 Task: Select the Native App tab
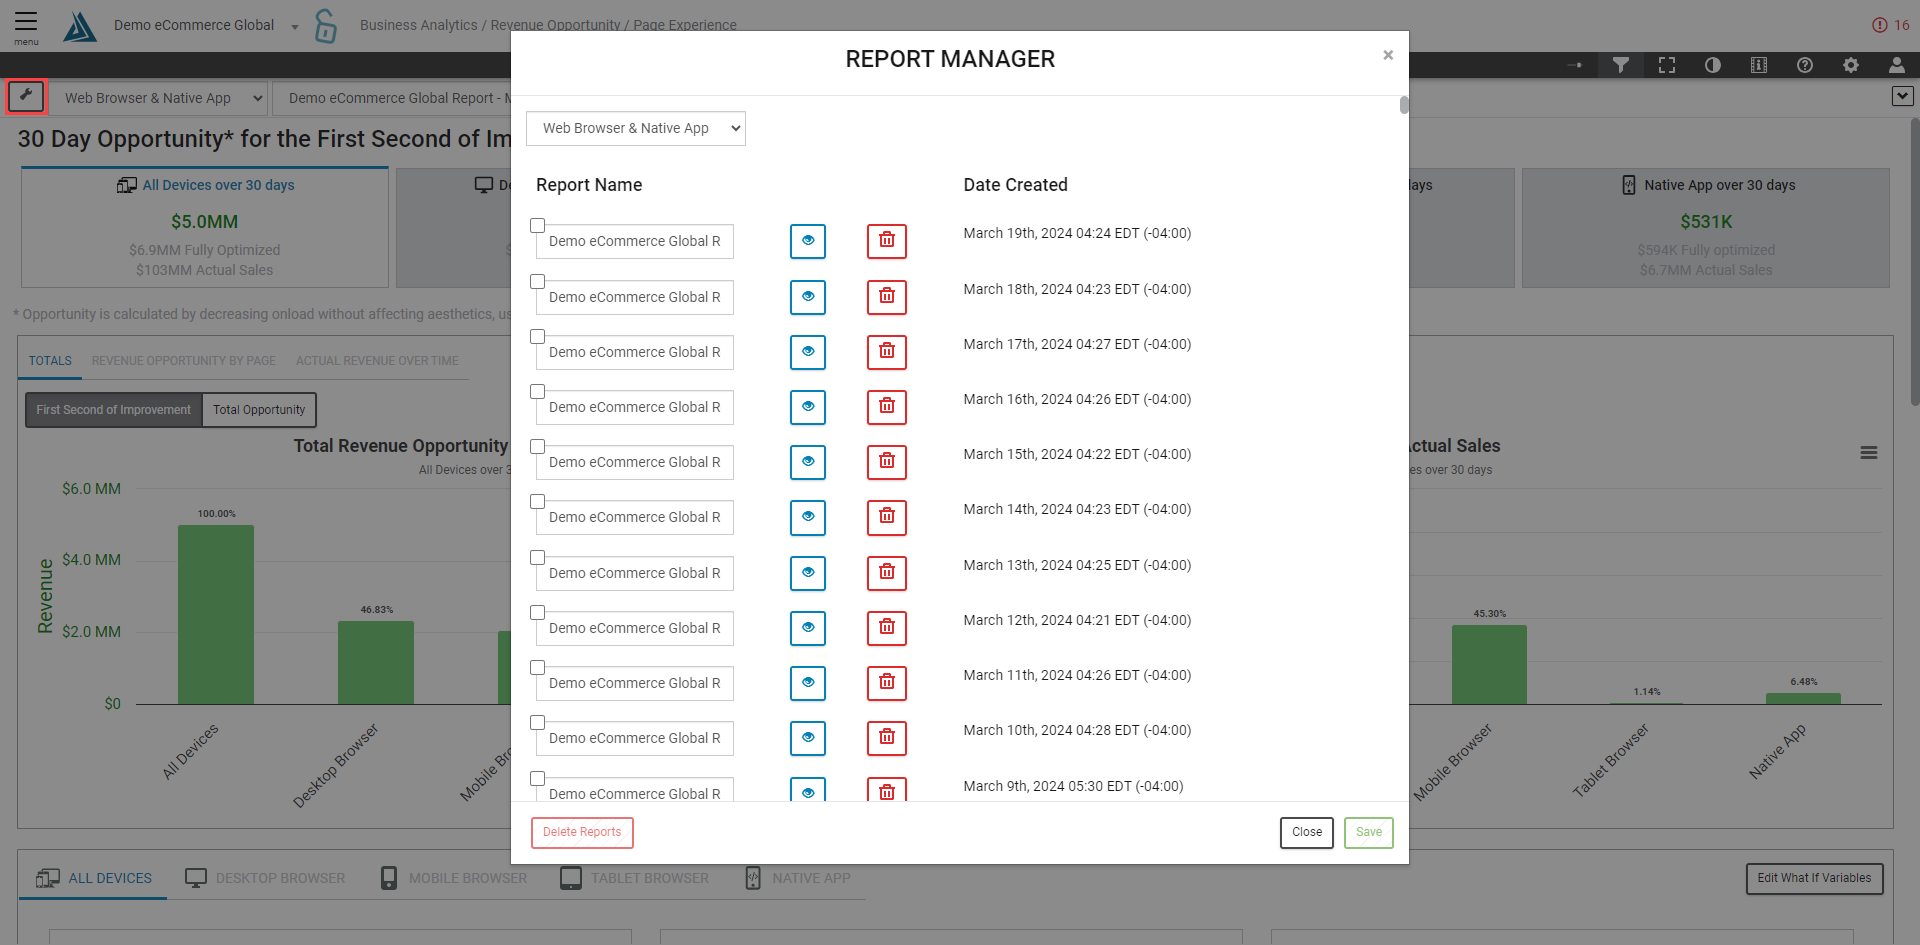[x=798, y=878]
